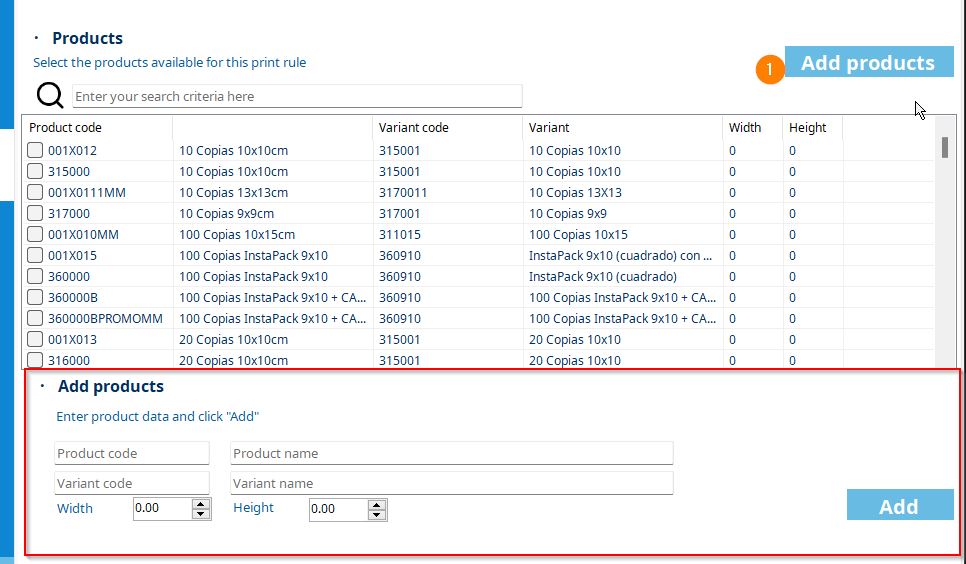Viewport: 966px width, 564px height.
Task: Click the blue Add button
Action: point(899,506)
